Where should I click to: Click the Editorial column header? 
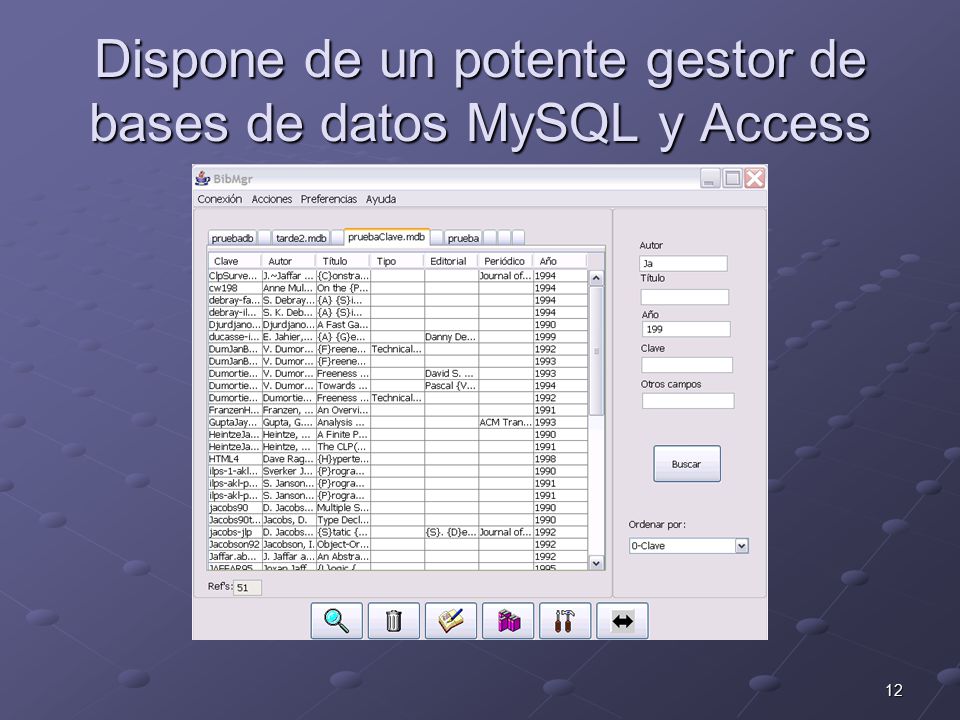[451, 261]
